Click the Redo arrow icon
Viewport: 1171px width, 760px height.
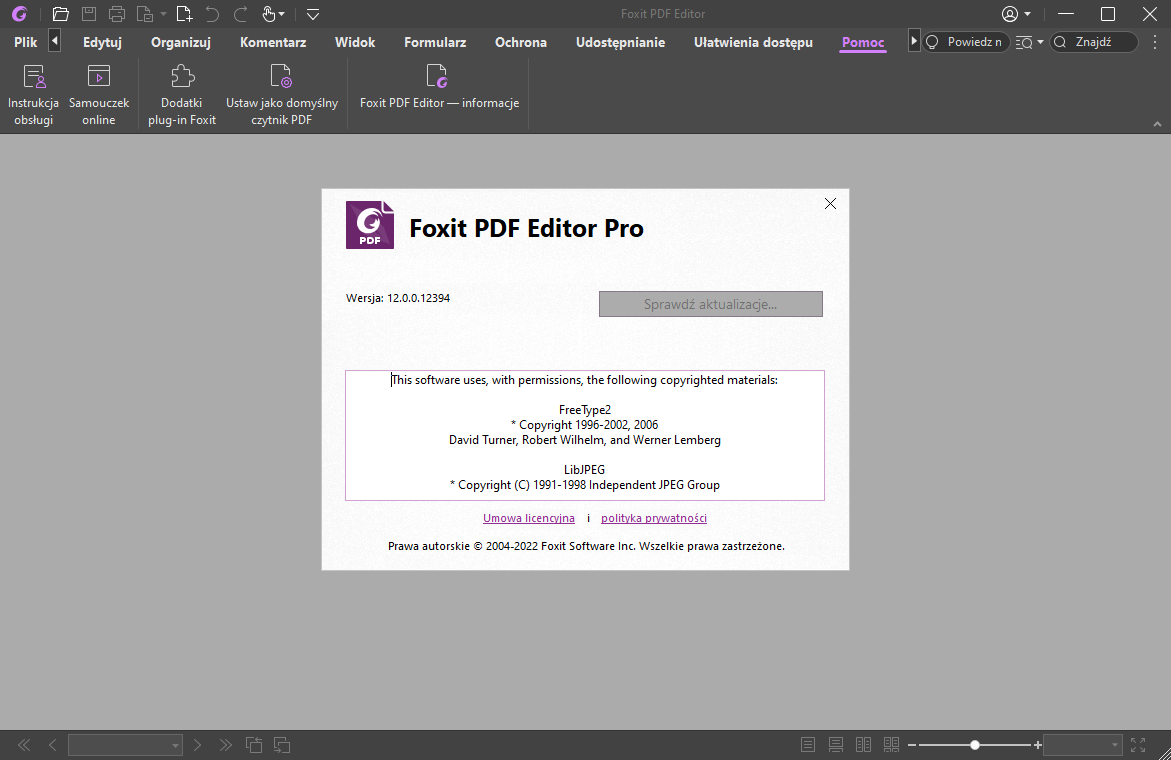(x=240, y=13)
